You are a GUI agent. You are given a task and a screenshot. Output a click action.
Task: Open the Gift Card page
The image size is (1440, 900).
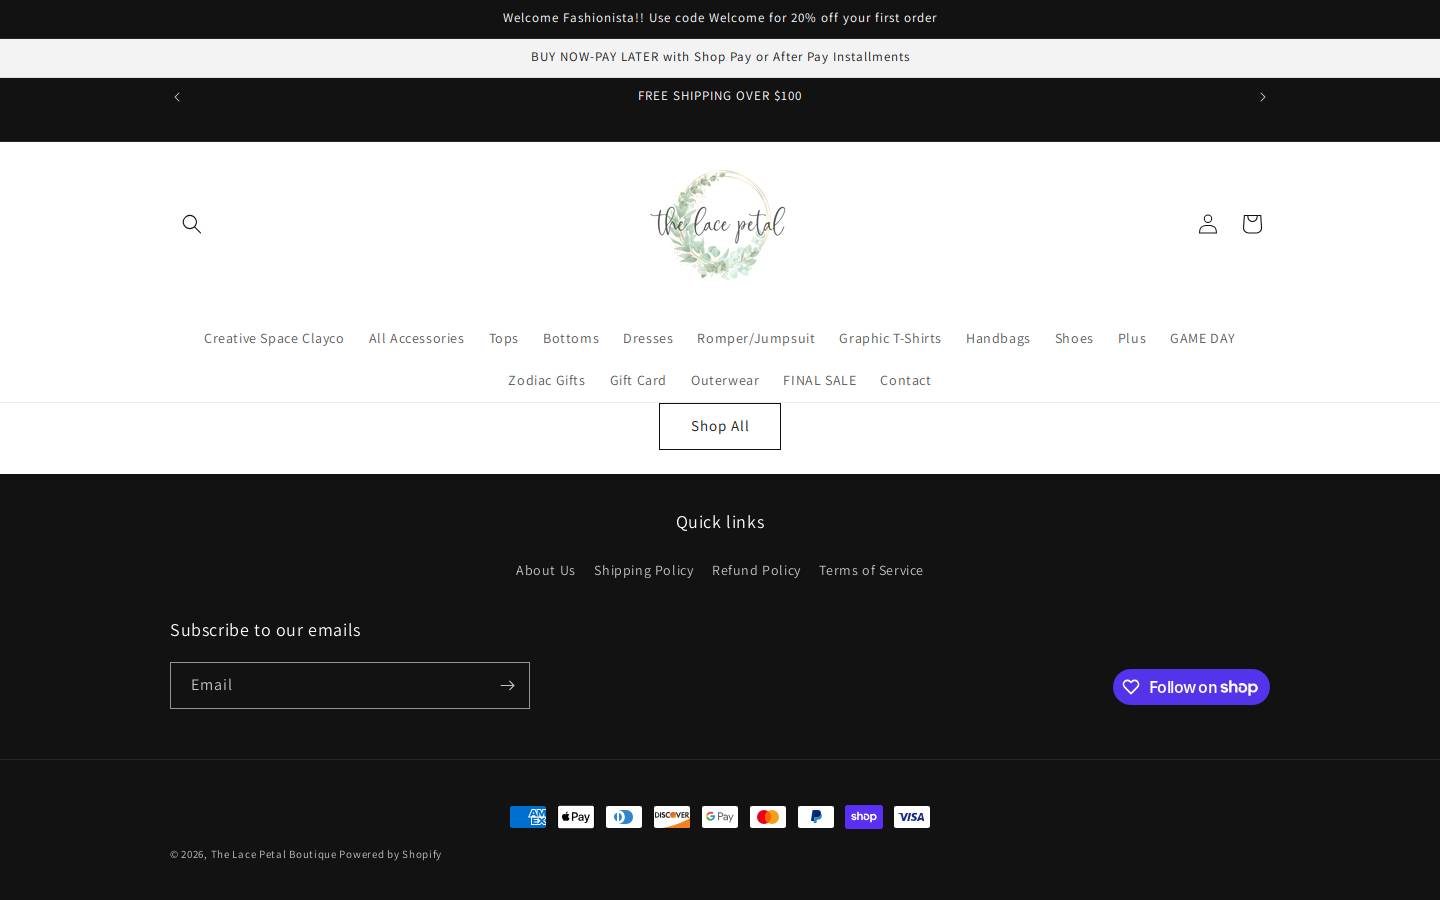click(638, 381)
